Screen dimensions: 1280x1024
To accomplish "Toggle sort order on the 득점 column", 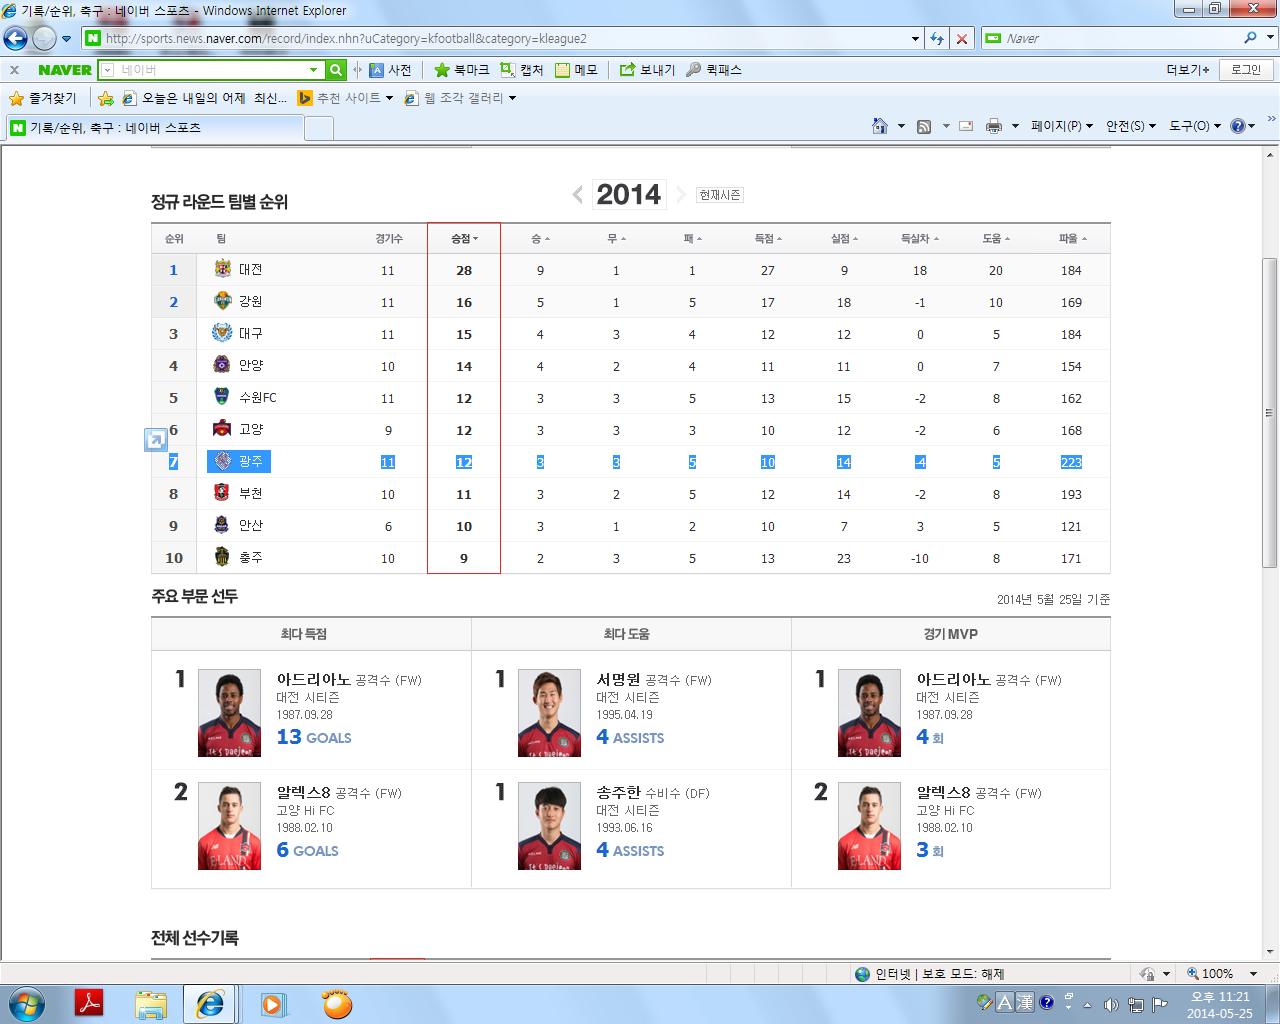I will click(x=767, y=238).
